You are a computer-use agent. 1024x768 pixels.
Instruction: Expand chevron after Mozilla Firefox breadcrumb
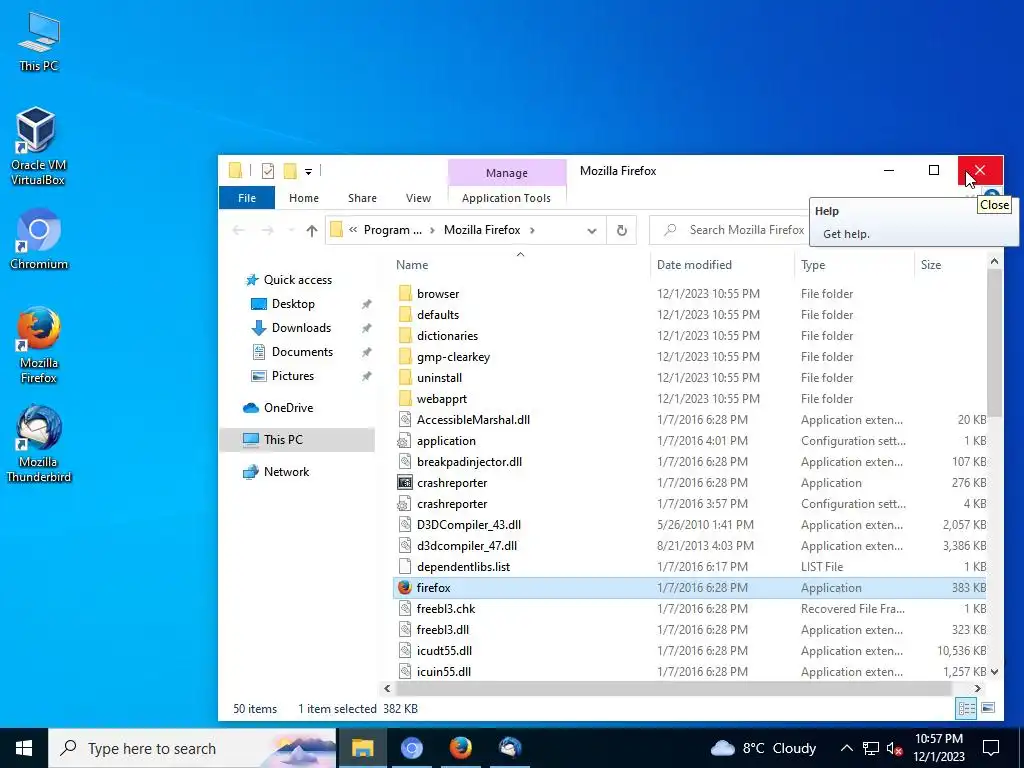click(532, 230)
